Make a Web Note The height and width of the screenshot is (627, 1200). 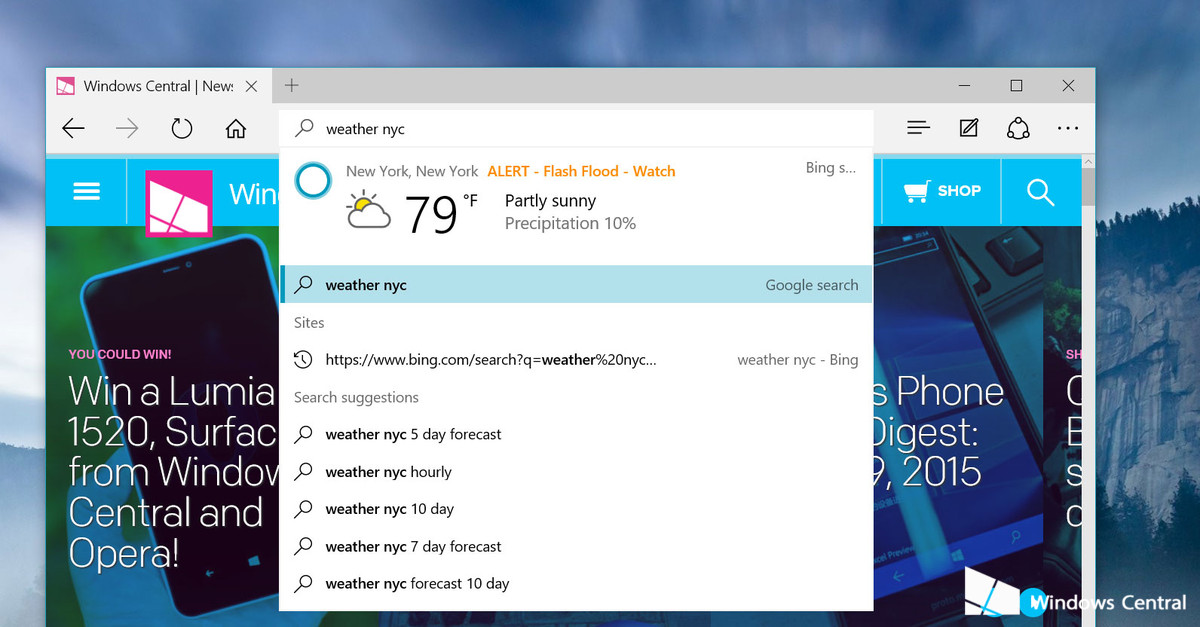[x=968, y=128]
